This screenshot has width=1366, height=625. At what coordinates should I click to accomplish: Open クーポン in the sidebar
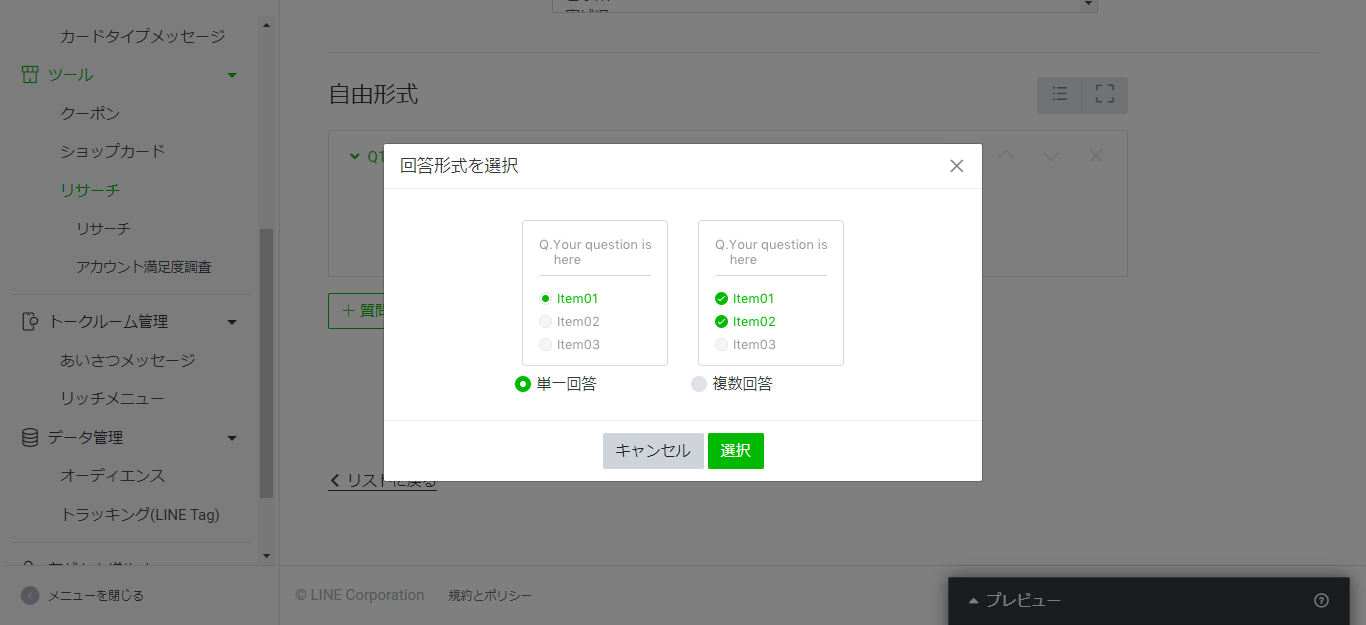90,113
